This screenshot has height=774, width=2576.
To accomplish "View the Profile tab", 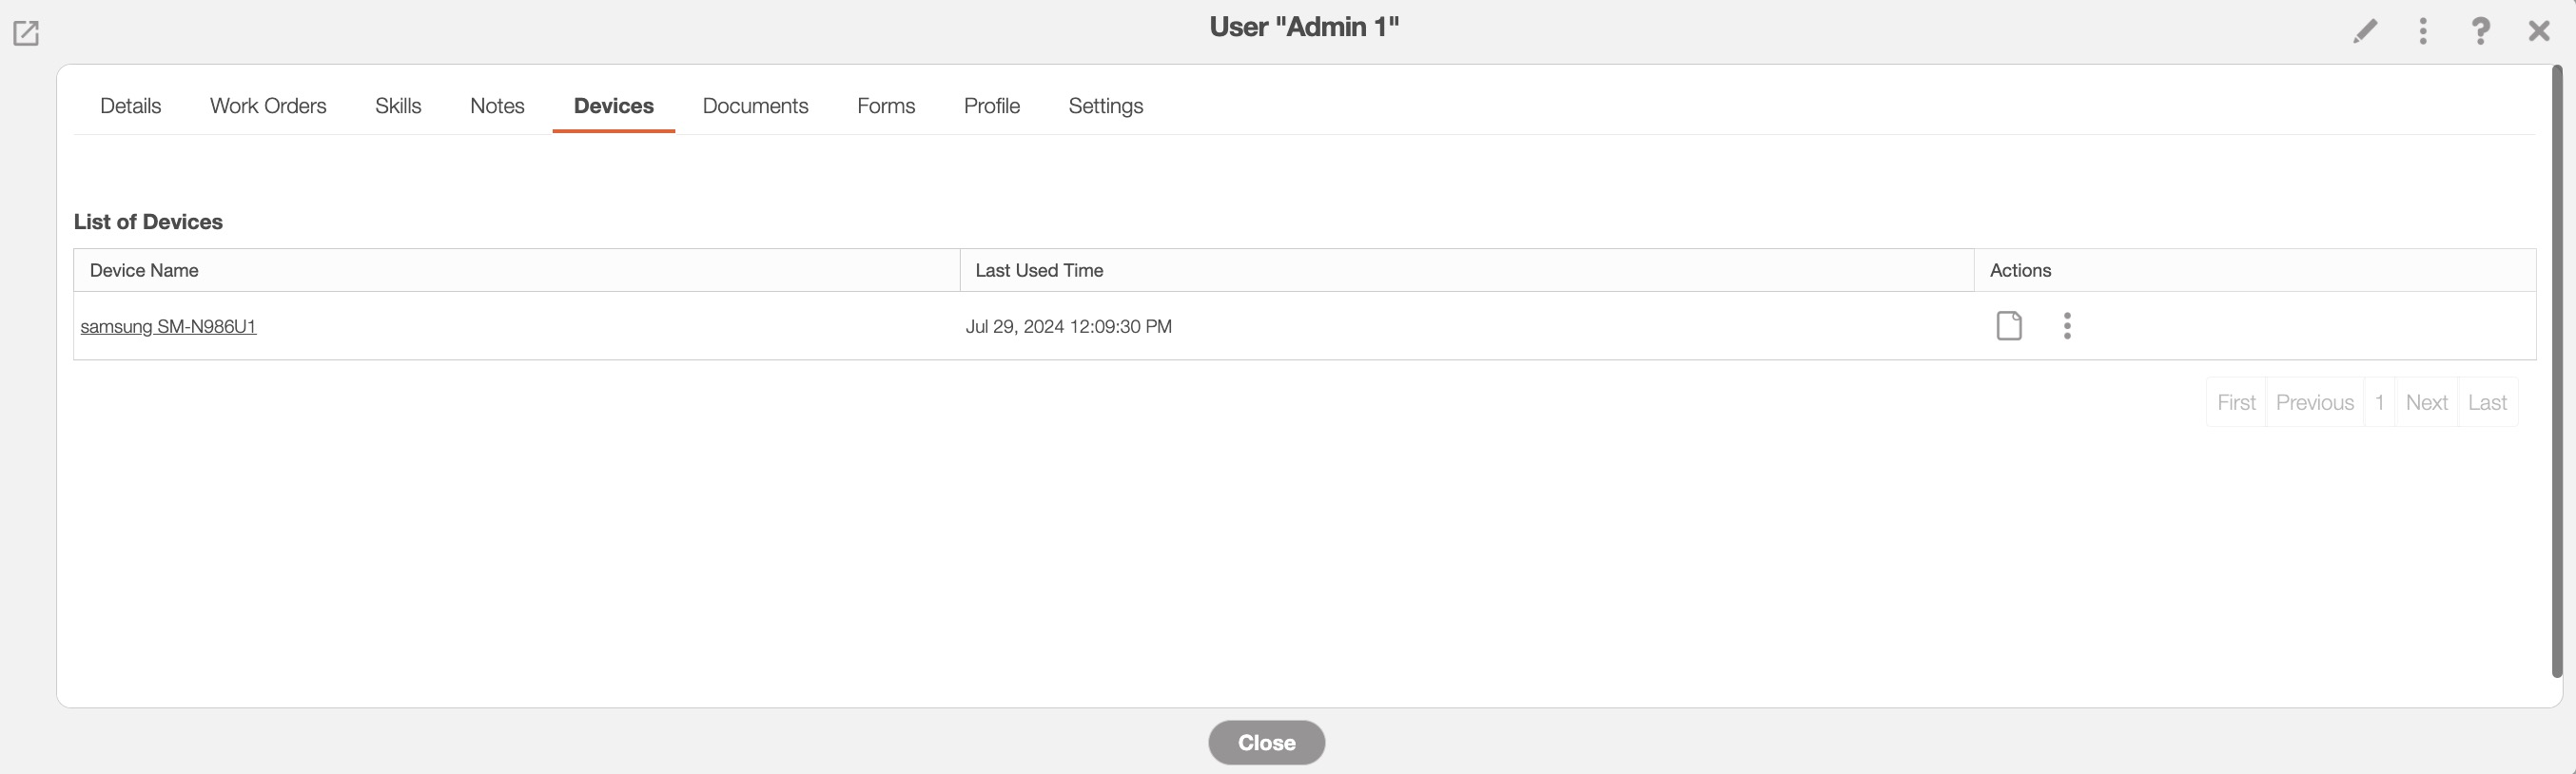I will click(x=991, y=106).
